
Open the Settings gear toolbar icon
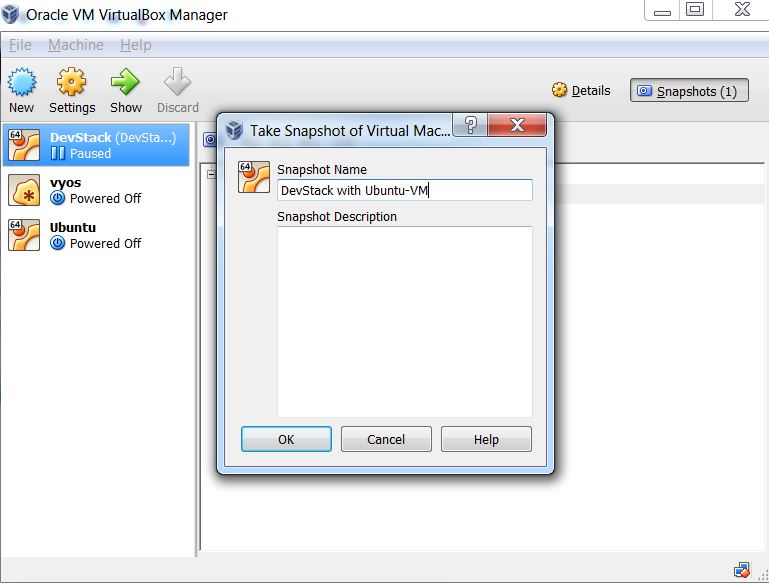[x=72, y=82]
